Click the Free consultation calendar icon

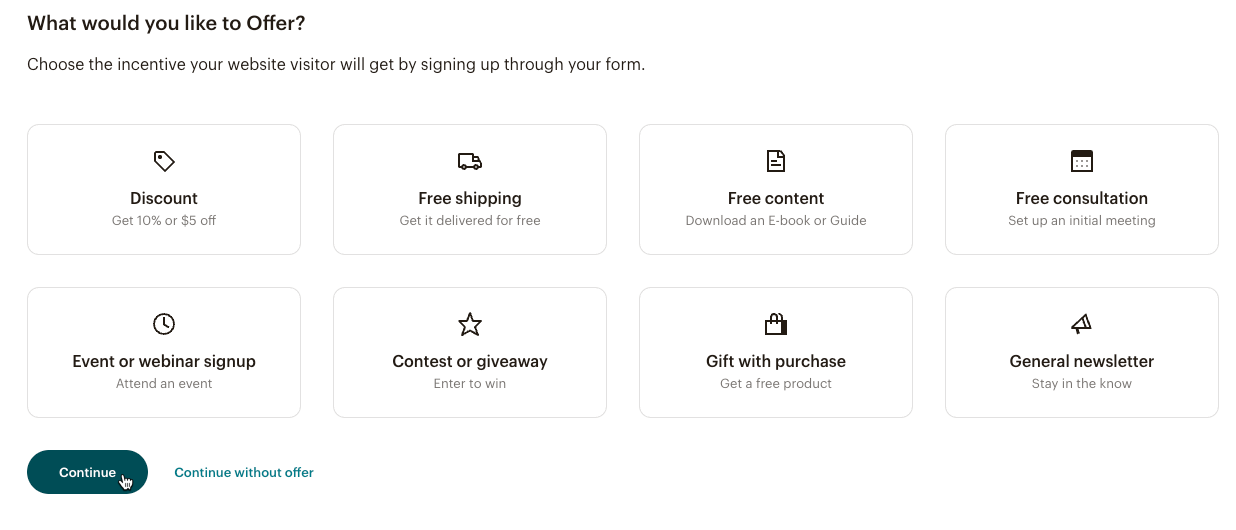click(x=1082, y=161)
